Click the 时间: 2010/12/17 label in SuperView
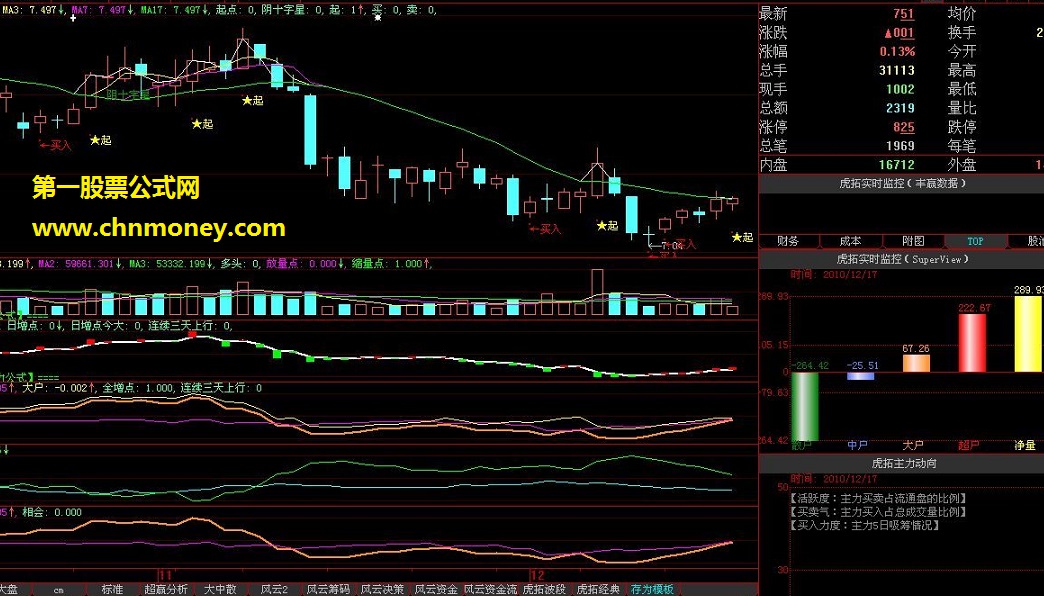 (x=833, y=274)
